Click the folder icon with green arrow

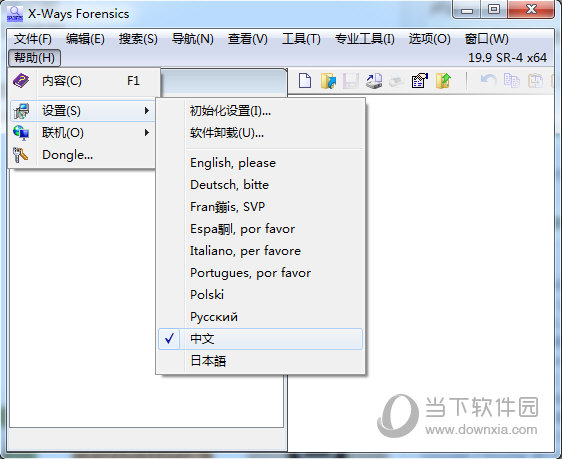point(443,81)
